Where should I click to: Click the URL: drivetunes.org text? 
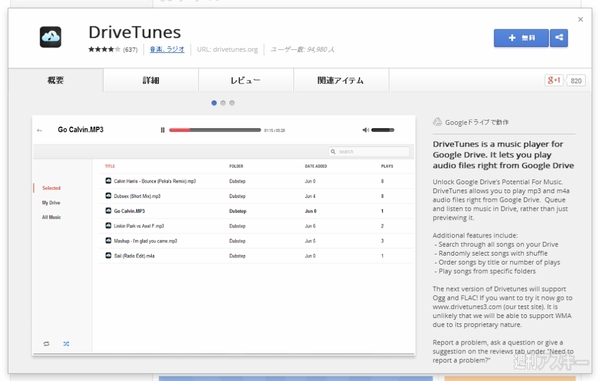(x=227, y=49)
